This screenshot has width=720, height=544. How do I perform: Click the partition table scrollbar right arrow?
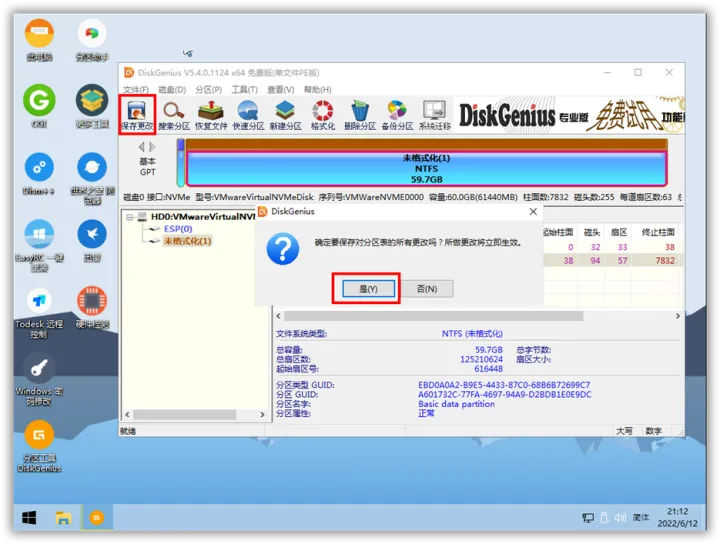click(678, 316)
